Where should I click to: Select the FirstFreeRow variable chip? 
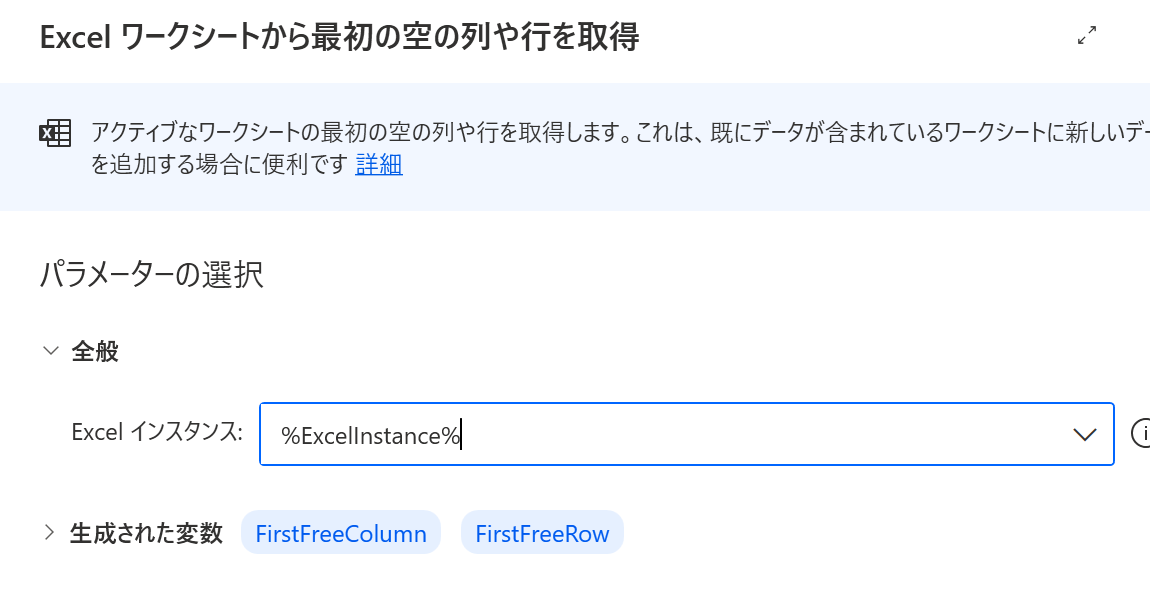click(x=542, y=534)
